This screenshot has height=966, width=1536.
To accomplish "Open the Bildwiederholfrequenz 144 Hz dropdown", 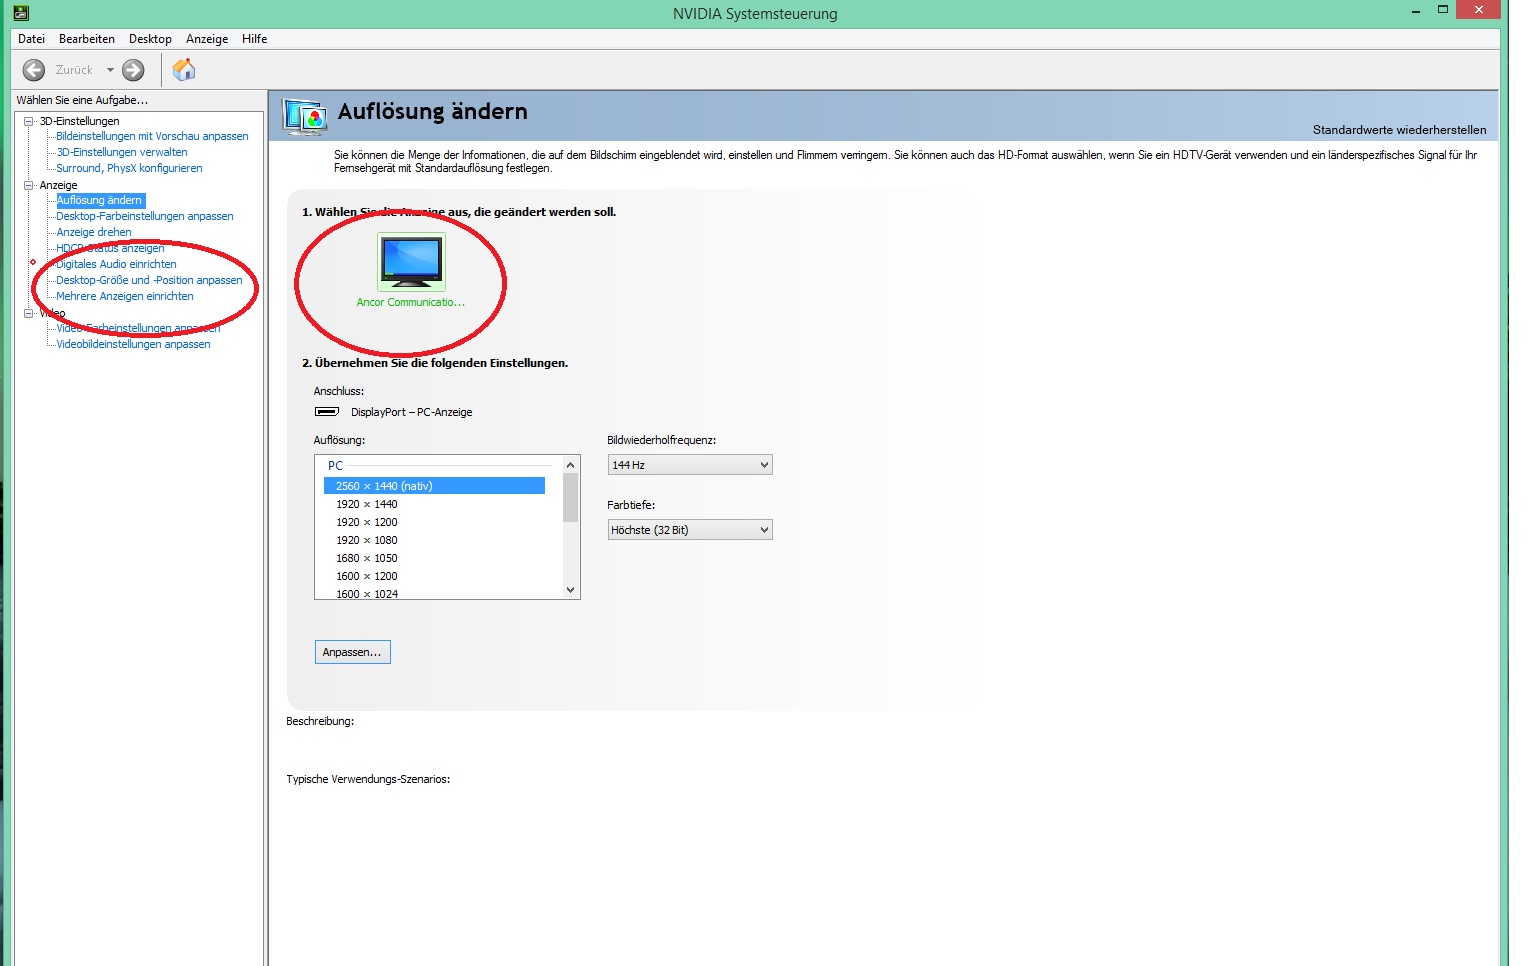I will tap(690, 465).
